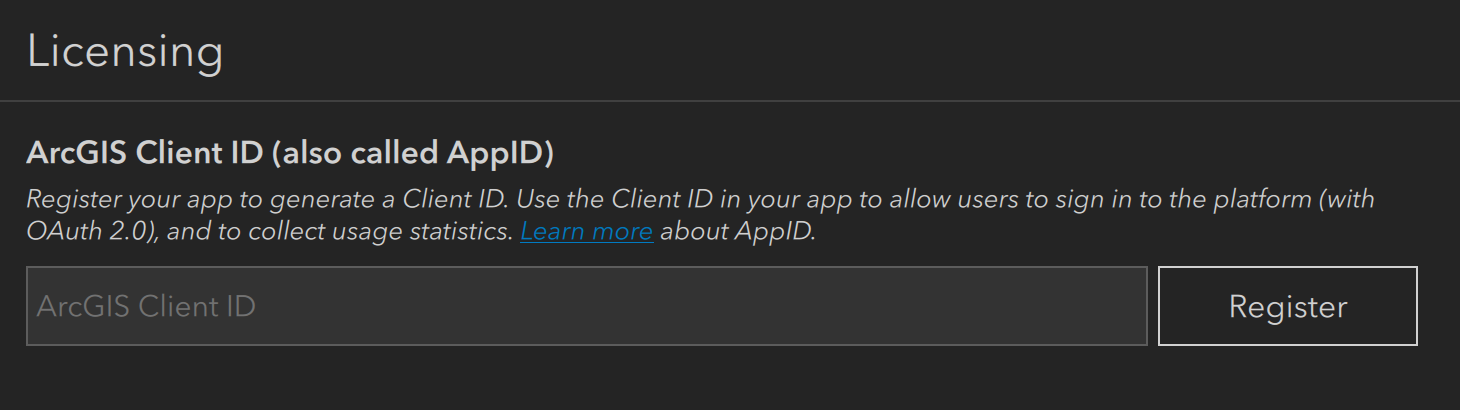Click the Licensing section heading
Viewport: 1460px width, 410px height.
[x=125, y=52]
